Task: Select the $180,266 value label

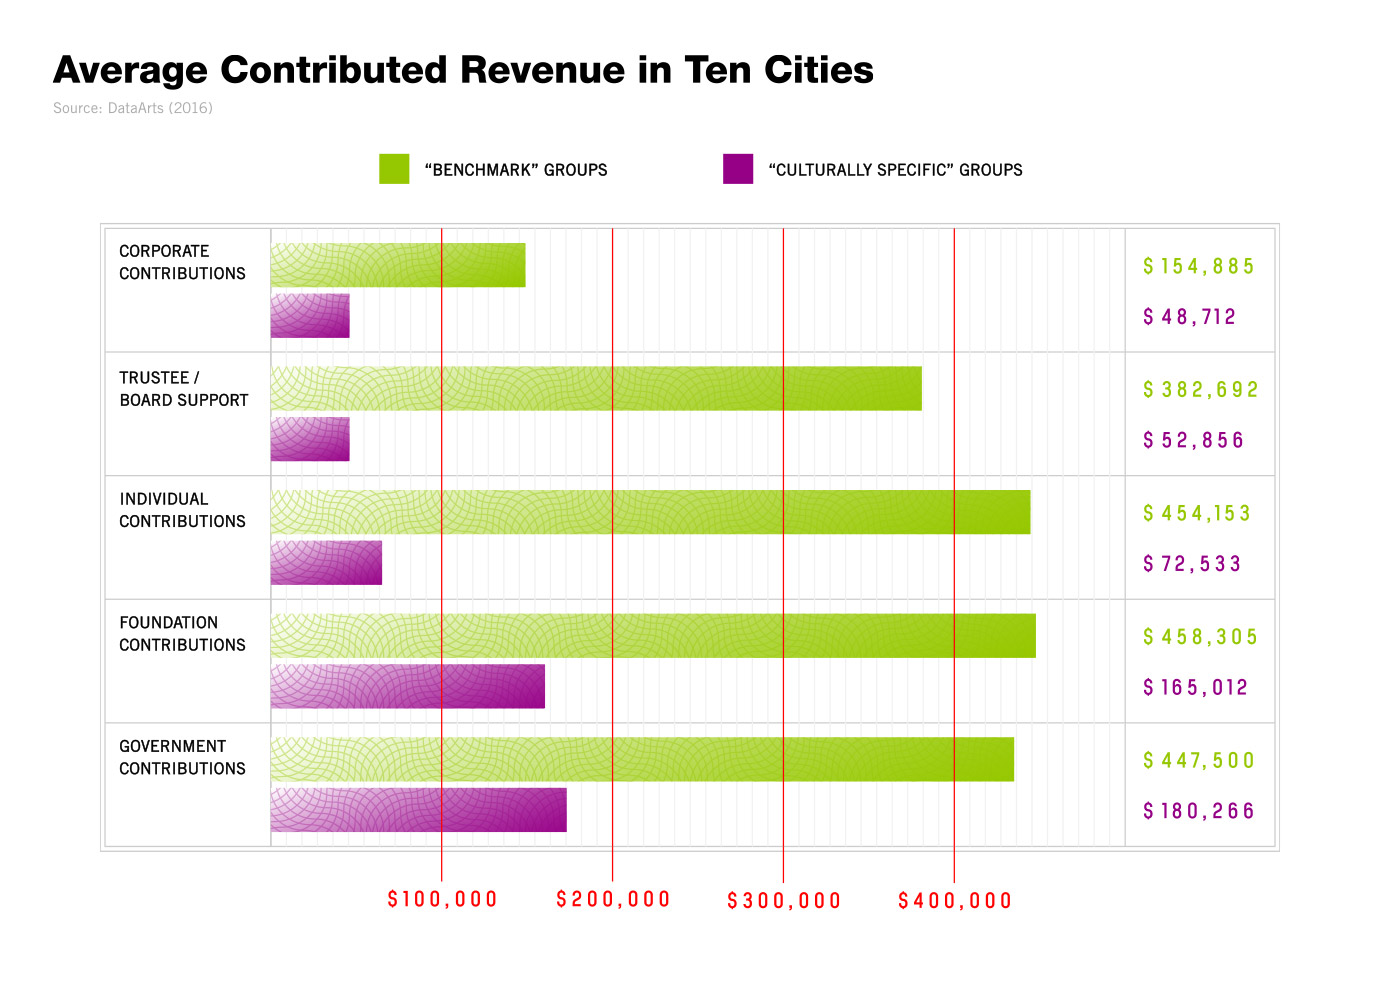Action: (x=1198, y=811)
